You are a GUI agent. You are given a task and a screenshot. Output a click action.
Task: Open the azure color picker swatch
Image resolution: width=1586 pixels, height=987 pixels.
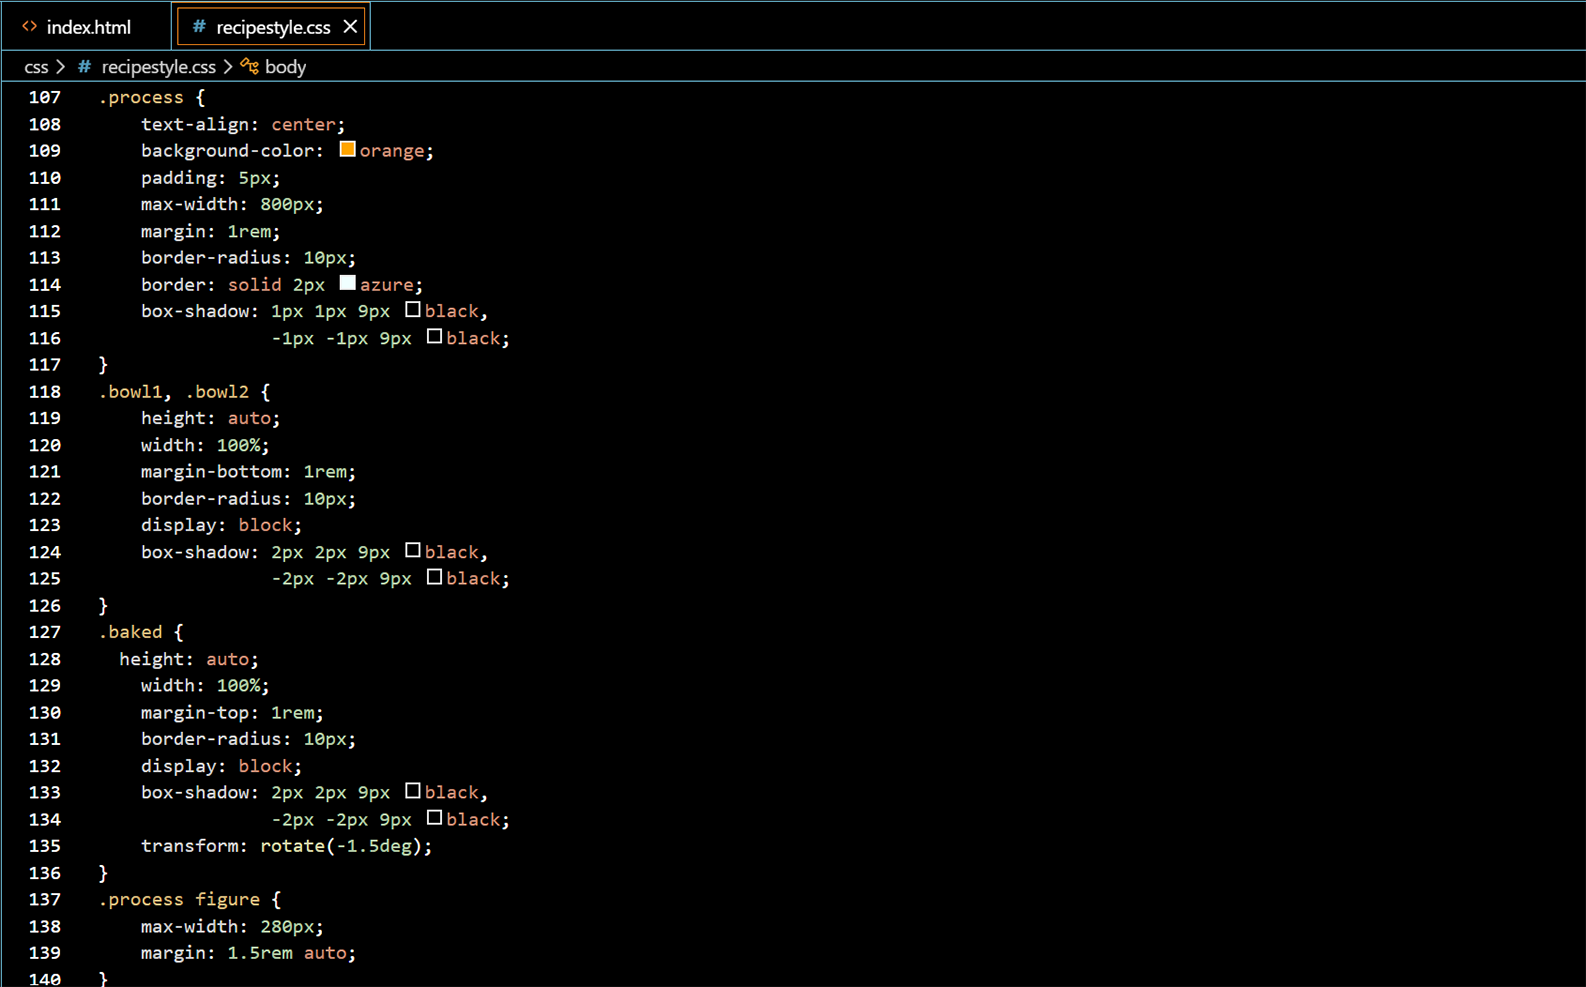[347, 283]
